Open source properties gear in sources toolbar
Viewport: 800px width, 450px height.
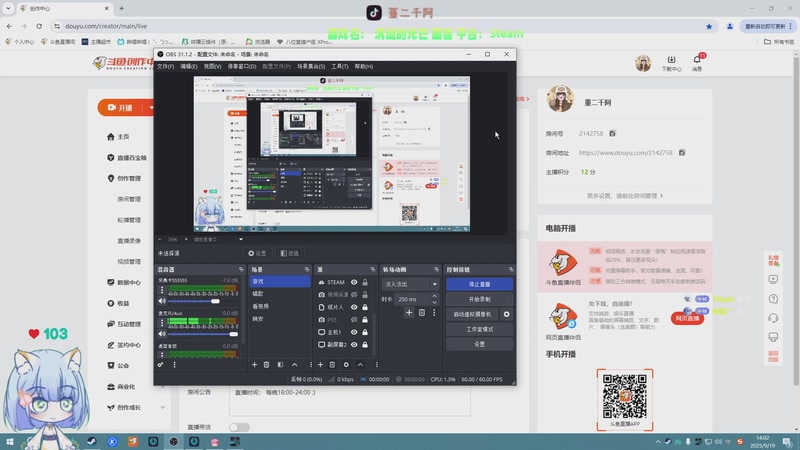(346, 365)
